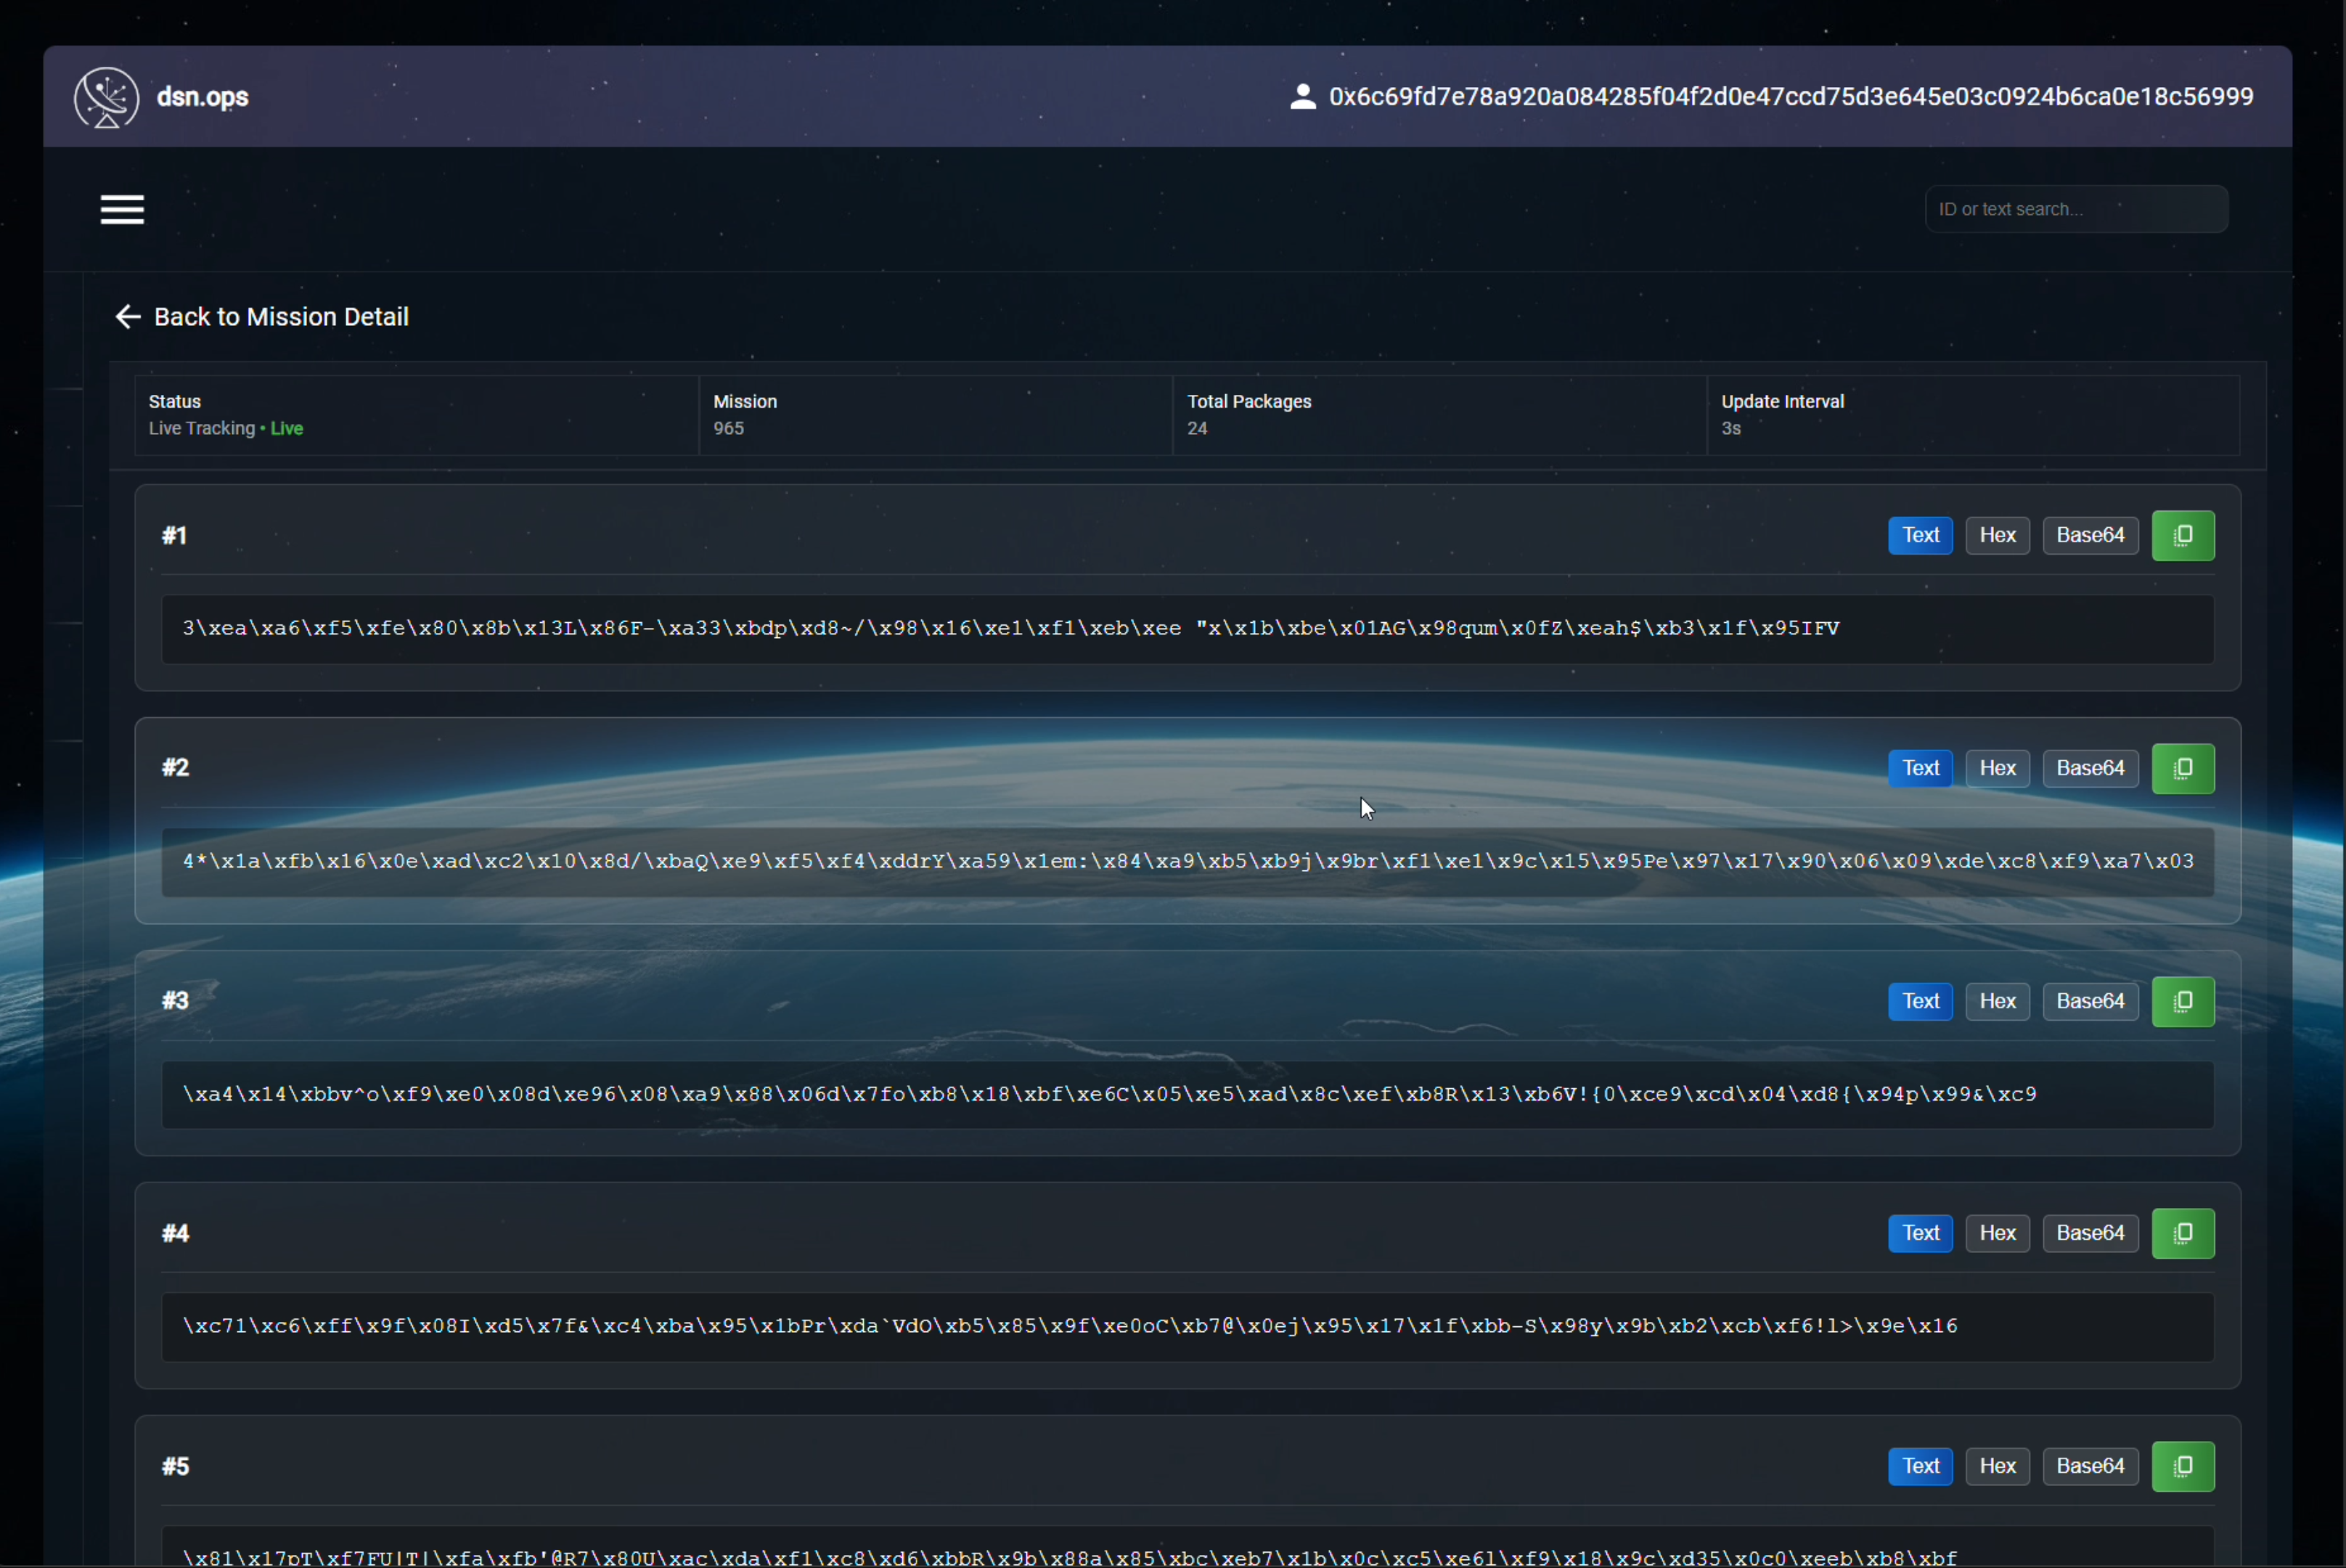Choose Hex encoding for package #5
2346x1568 pixels.
pyautogui.click(x=1997, y=1467)
